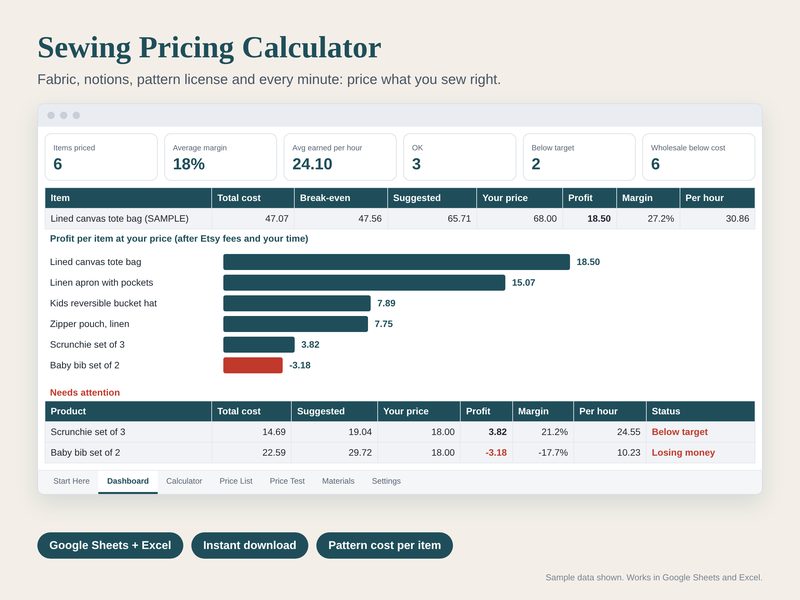
Task: Select the 27.2% margin cell
Action: (x=648, y=218)
